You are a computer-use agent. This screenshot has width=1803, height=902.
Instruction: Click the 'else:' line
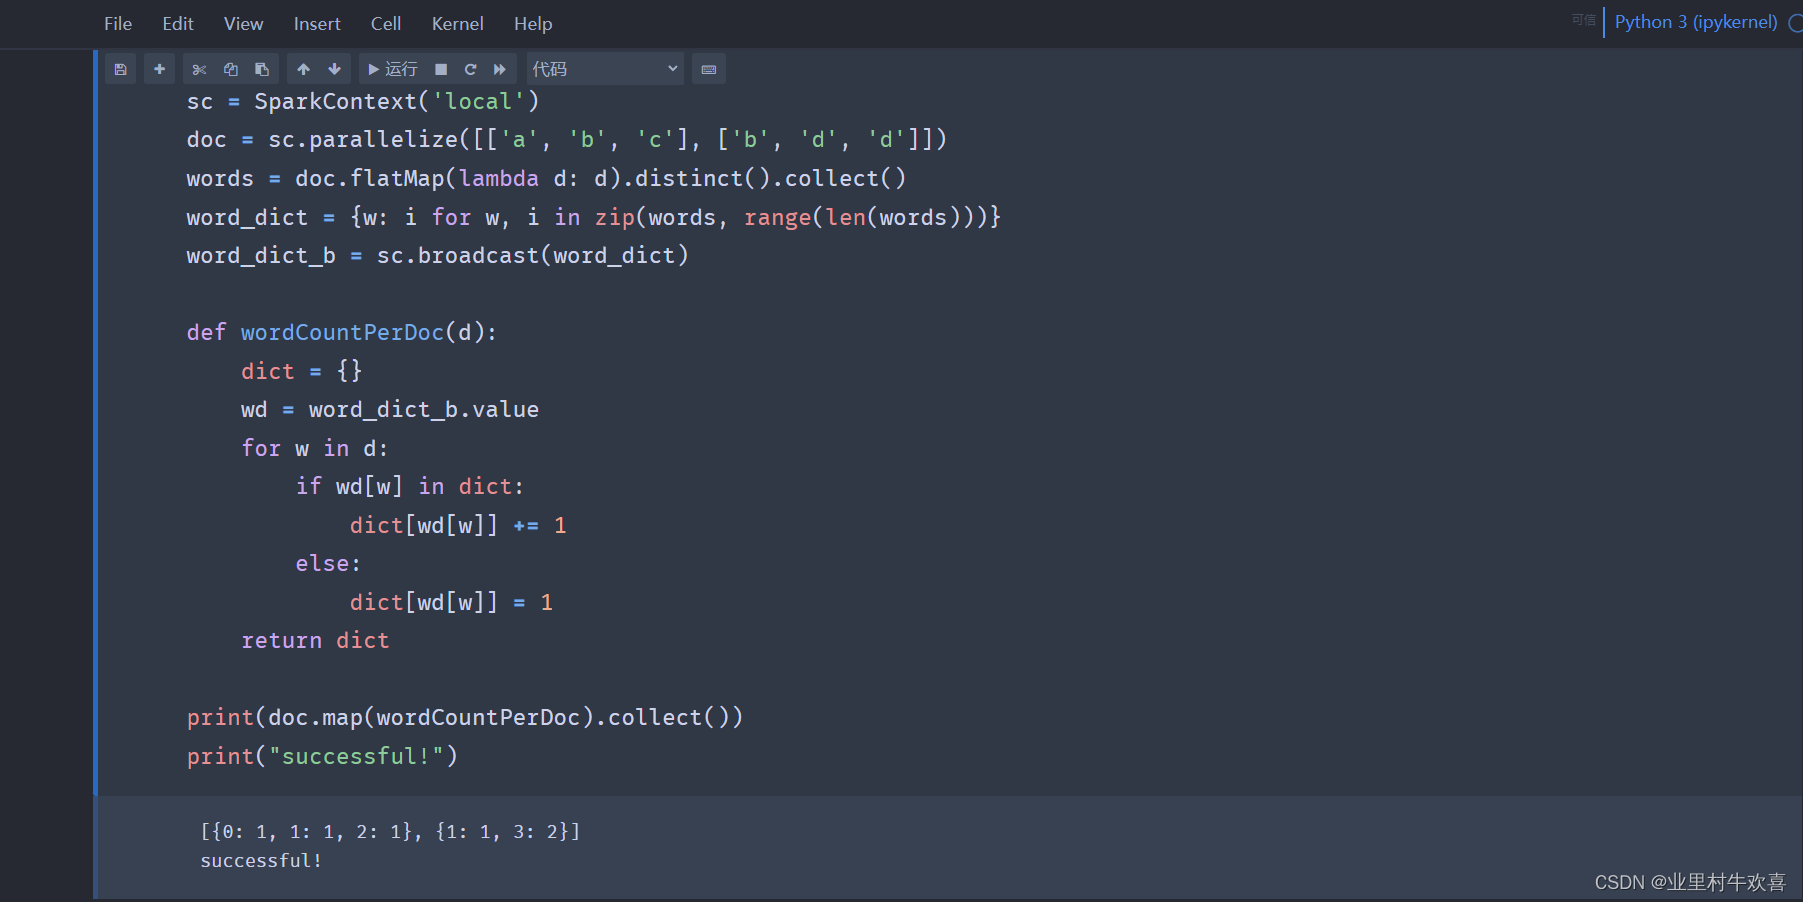pyautogui.click(x=328, y=563)
